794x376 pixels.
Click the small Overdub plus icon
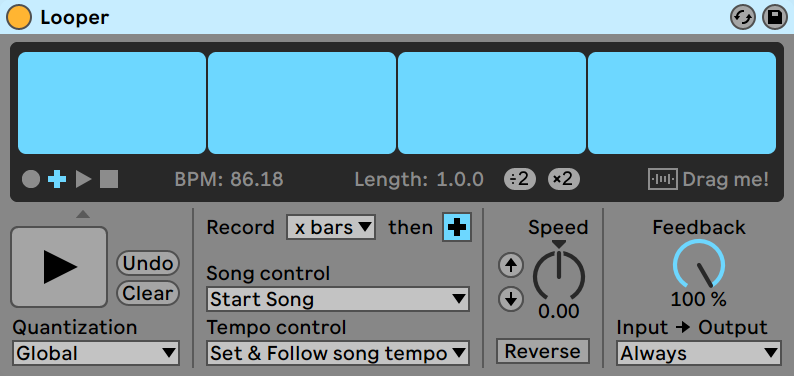coord(57,179)
